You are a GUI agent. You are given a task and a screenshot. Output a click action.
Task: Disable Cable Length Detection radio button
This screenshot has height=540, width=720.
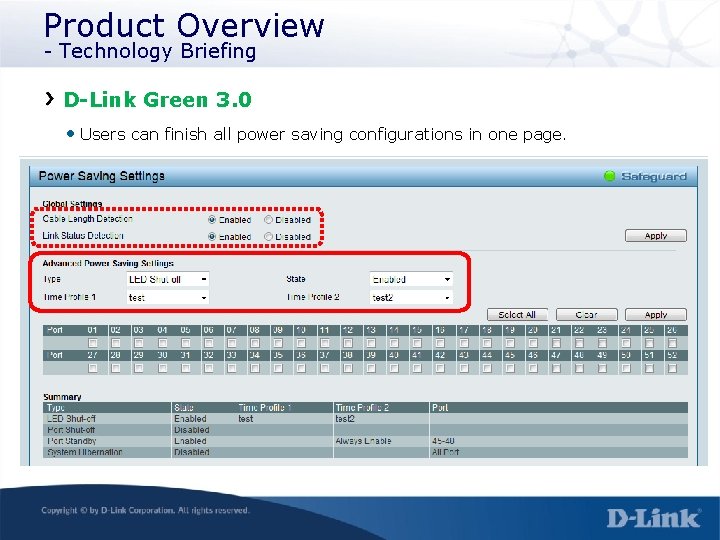269,219
